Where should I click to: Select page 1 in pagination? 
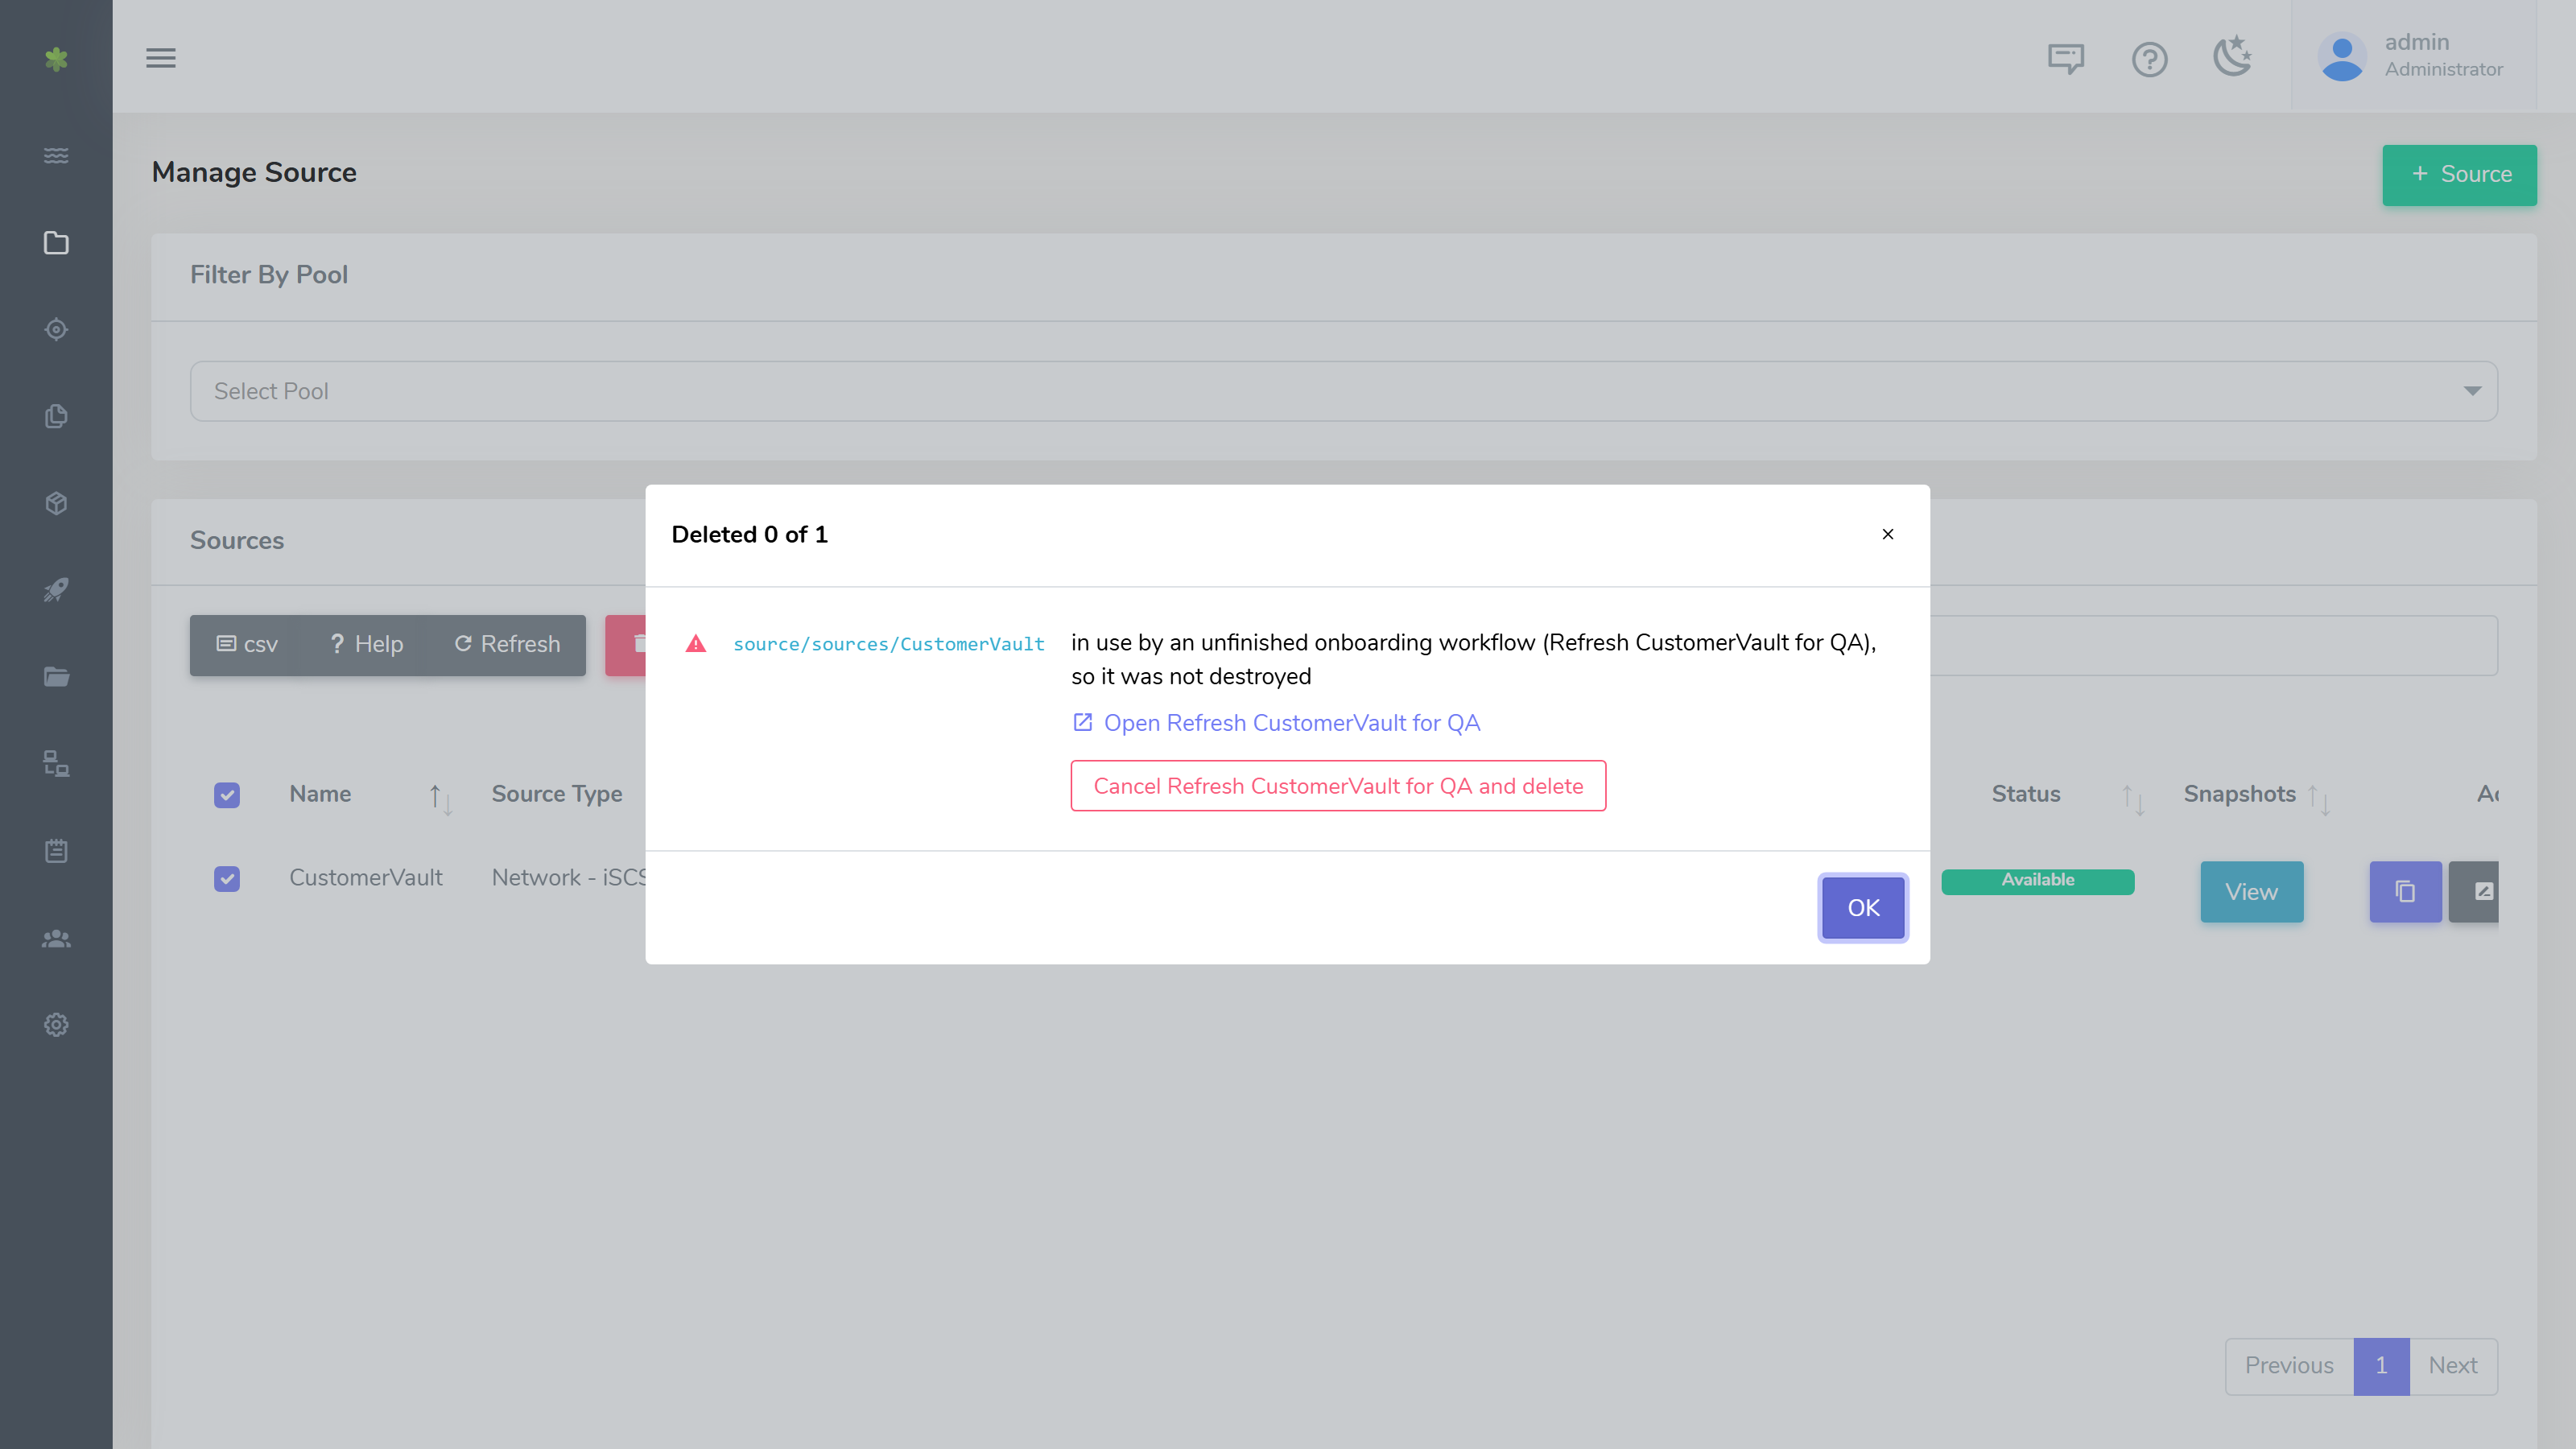point(2381,1366)
